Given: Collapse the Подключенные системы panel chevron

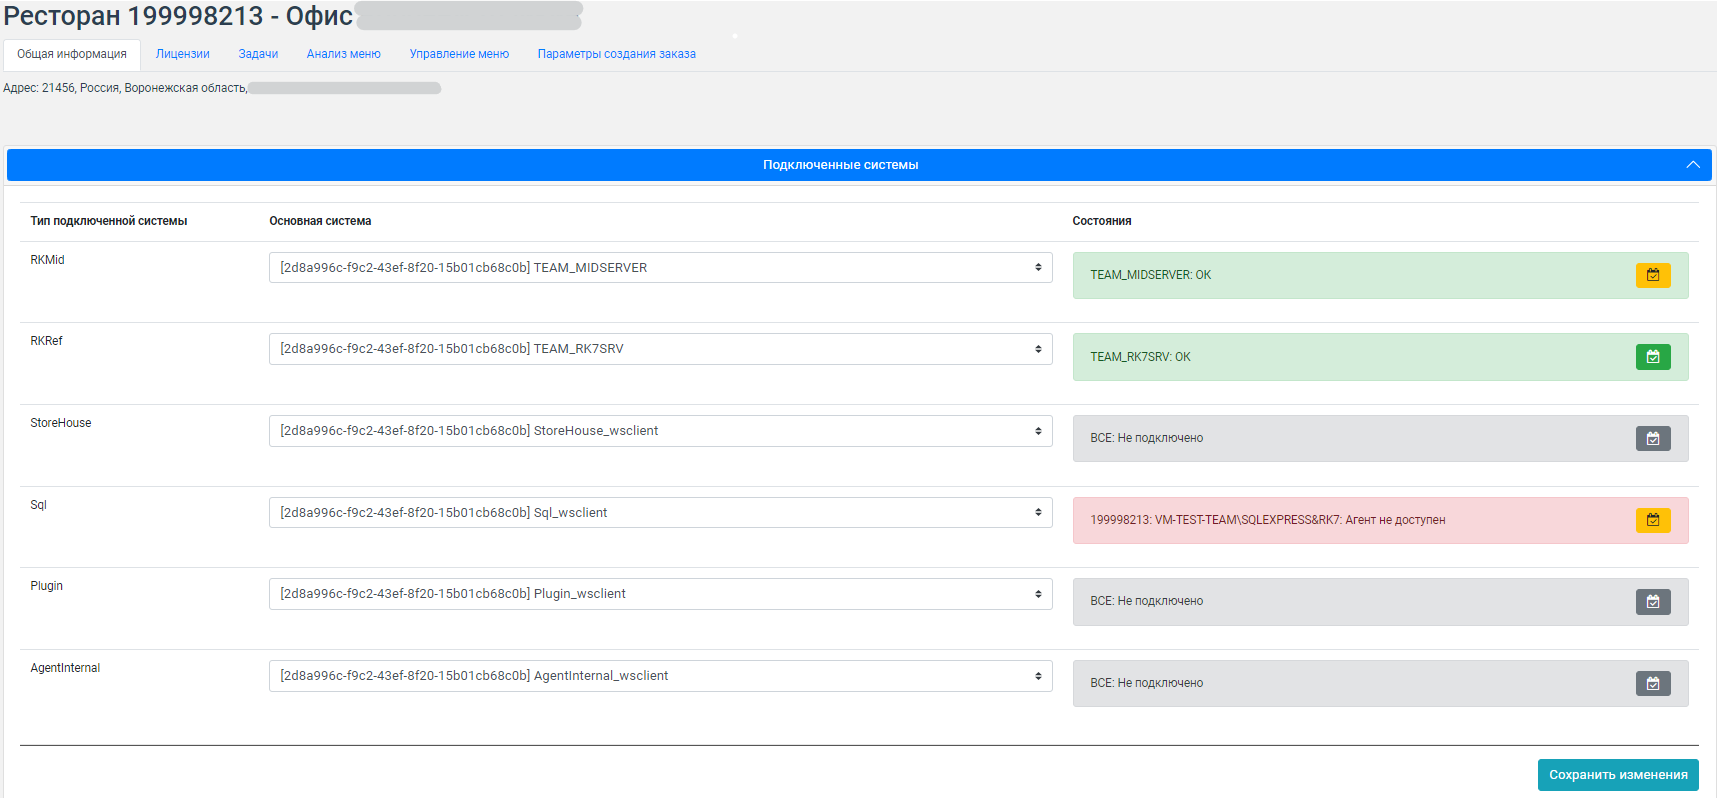Looking at the screenshot, I should click(1692, 165).
